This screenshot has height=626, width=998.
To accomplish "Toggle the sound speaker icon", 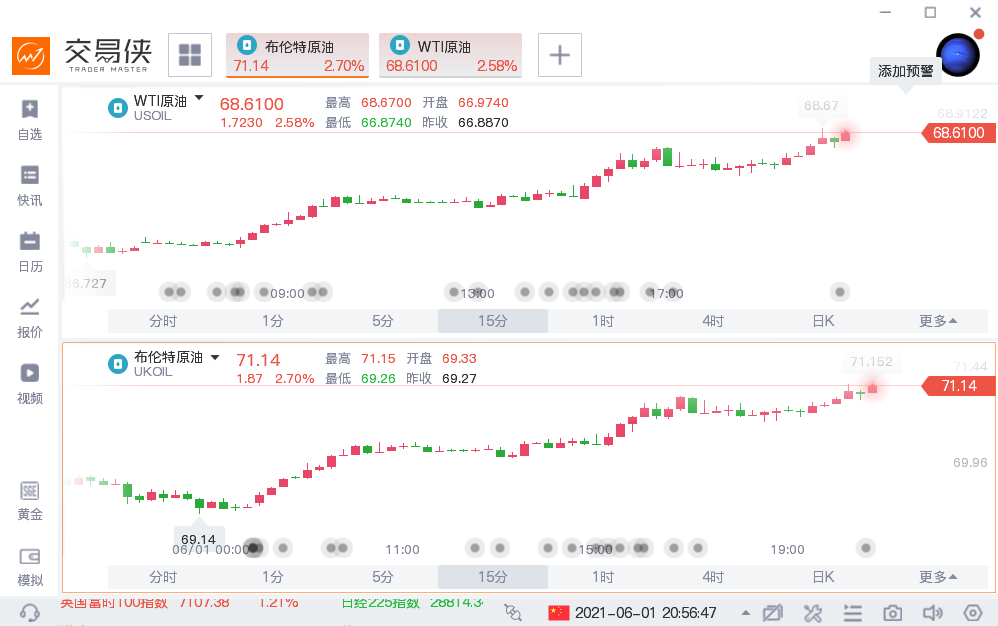I will click(932, 613).
